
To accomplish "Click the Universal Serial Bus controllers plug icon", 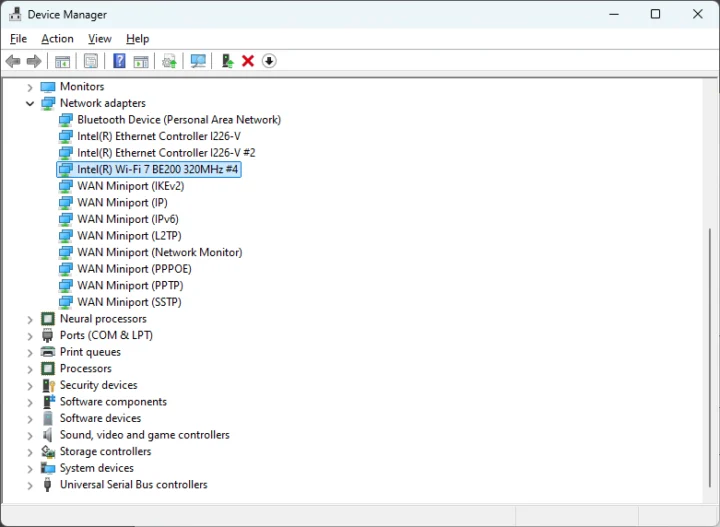I will pyautogui.click(x=47, y=485).
